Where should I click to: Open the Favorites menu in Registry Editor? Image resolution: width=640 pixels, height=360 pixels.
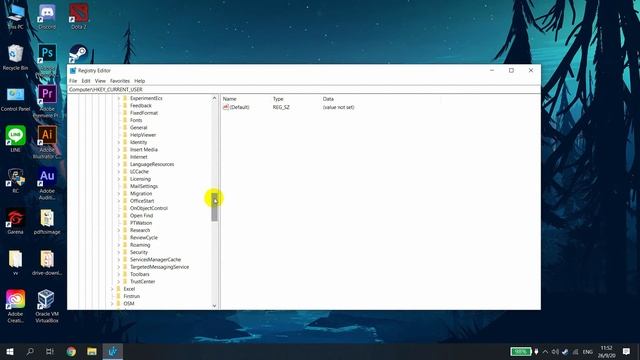(120, 81)
